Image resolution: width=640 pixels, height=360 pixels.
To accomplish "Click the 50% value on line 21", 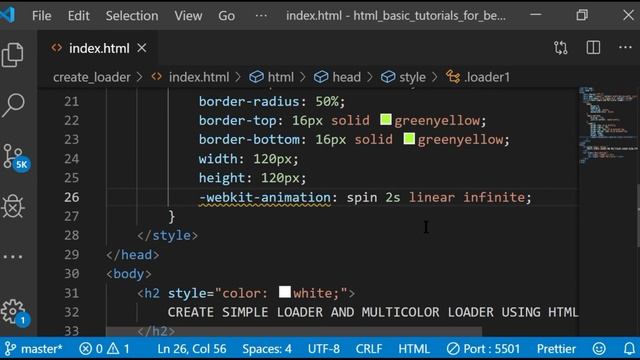I will 327,101.
